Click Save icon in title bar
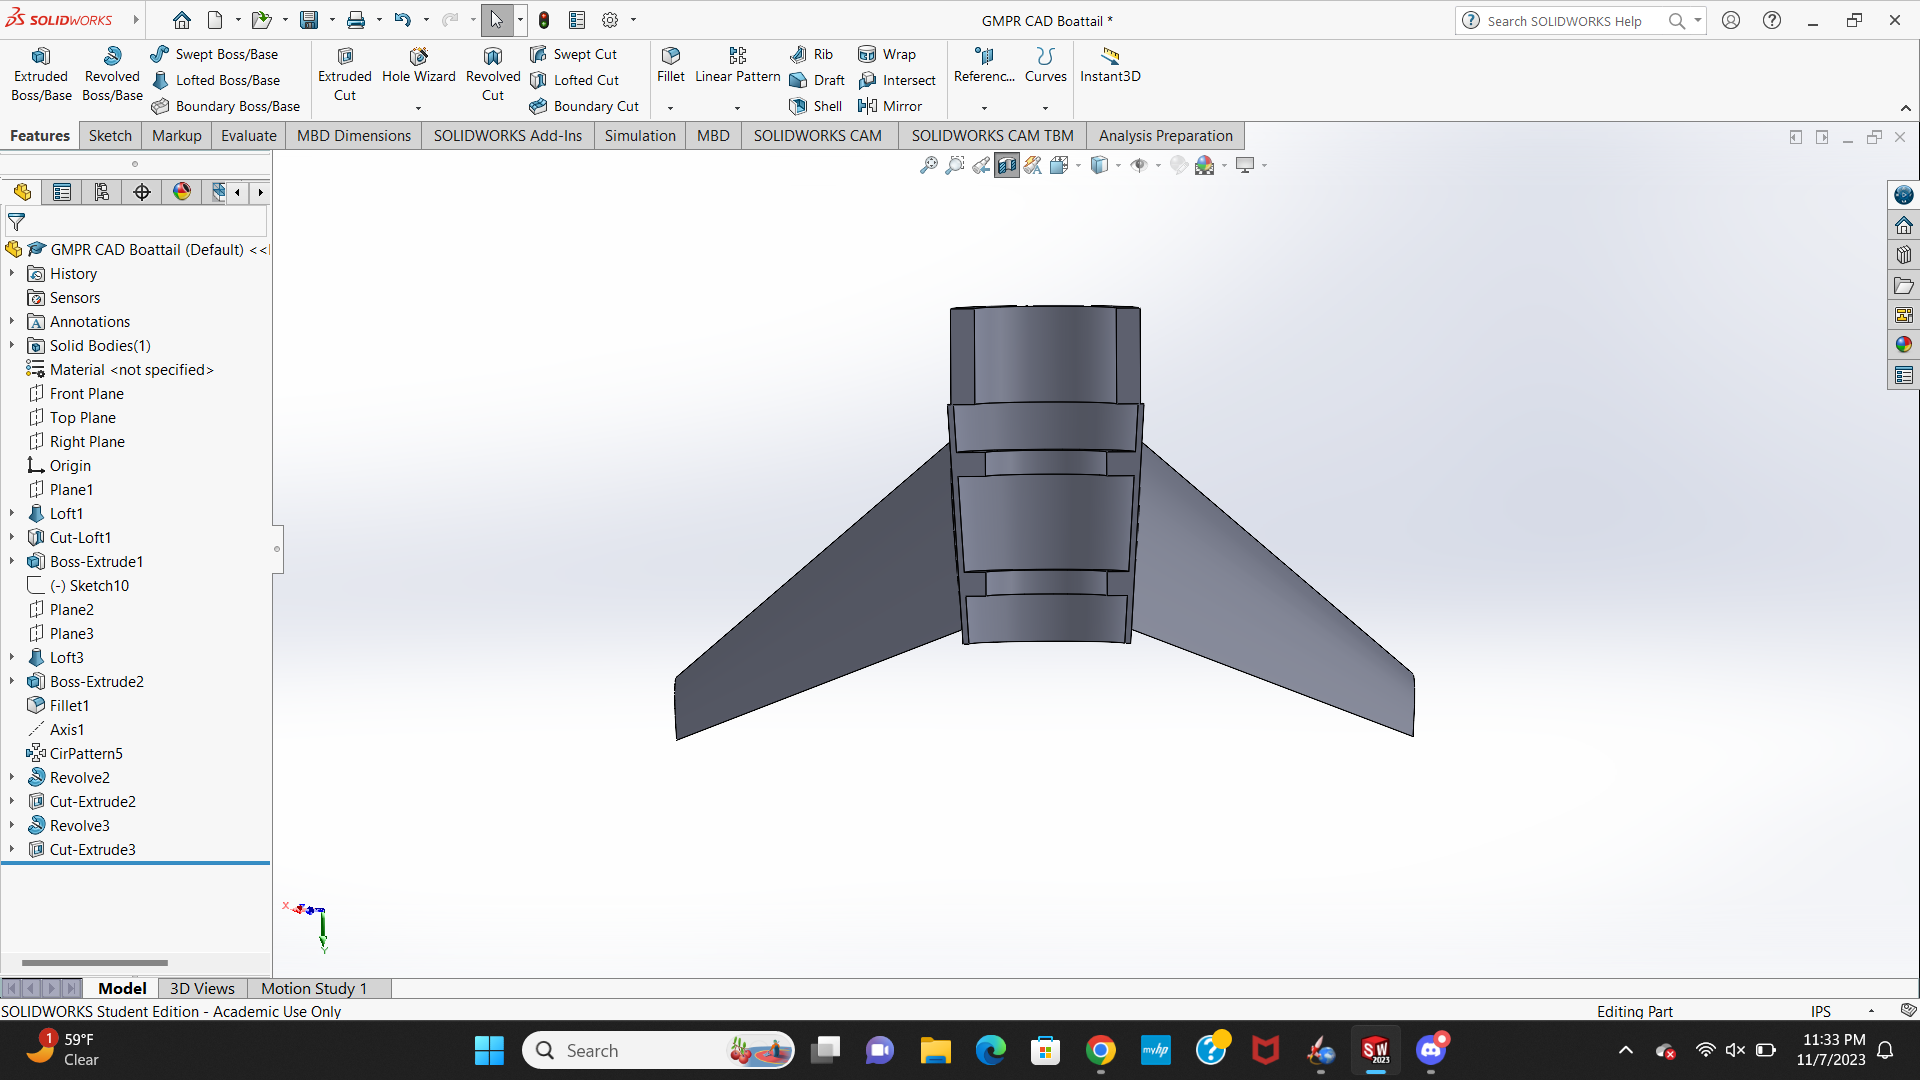 pyautogui.click(x=309, y=20)
